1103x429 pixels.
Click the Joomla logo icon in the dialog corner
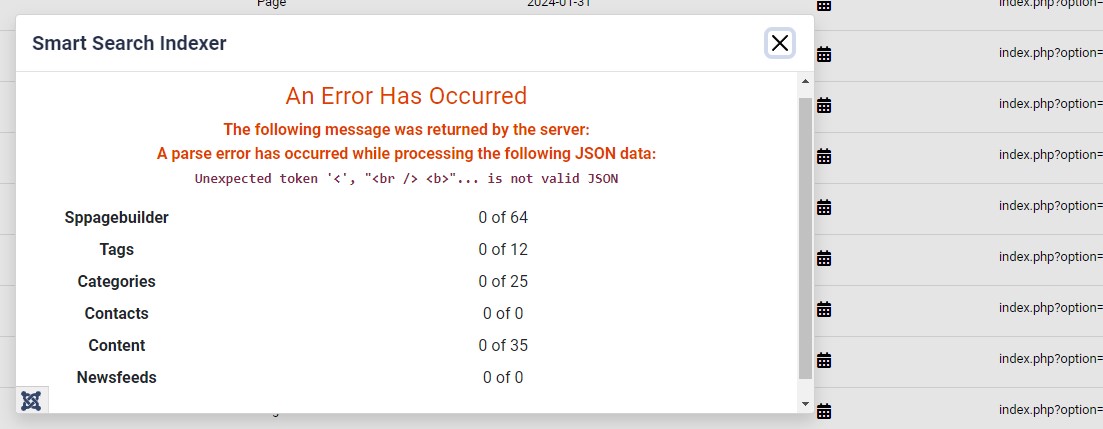(x=31, y=400)
